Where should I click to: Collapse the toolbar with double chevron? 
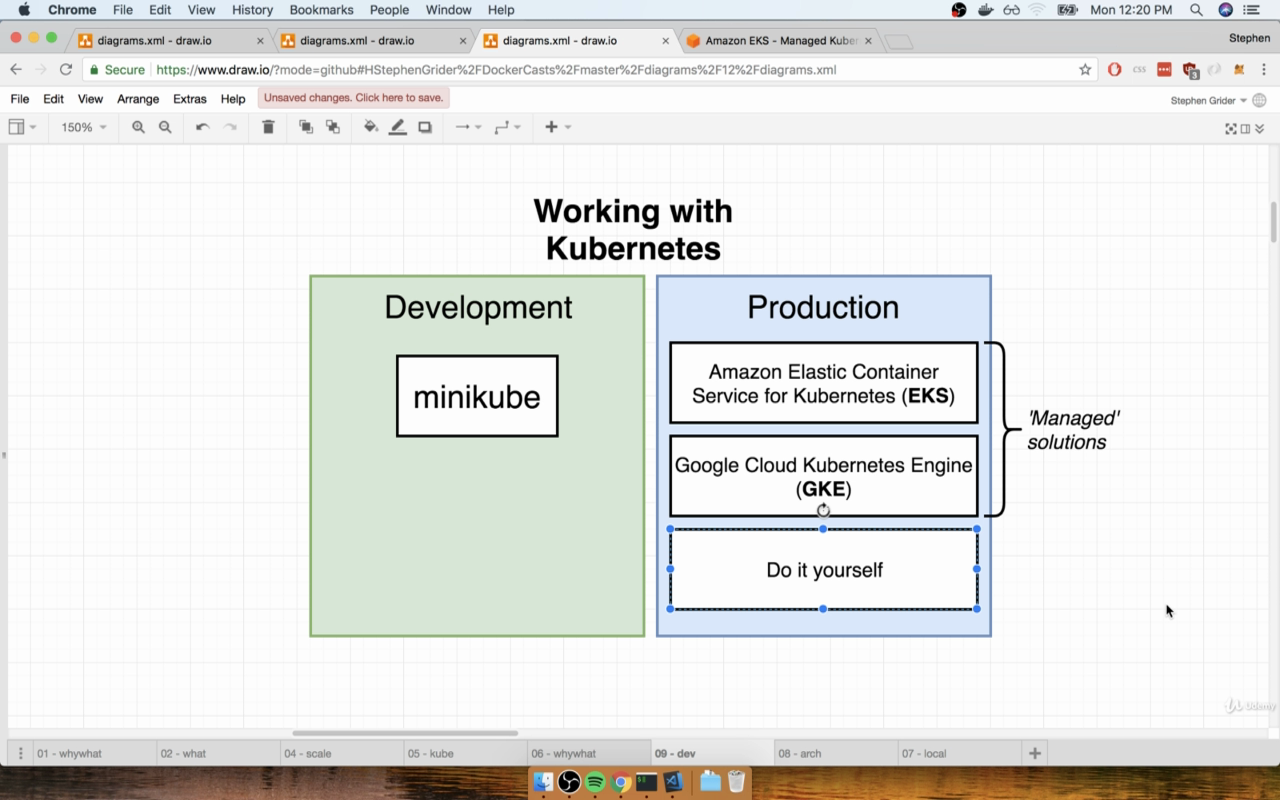(x=1260, y=128)
